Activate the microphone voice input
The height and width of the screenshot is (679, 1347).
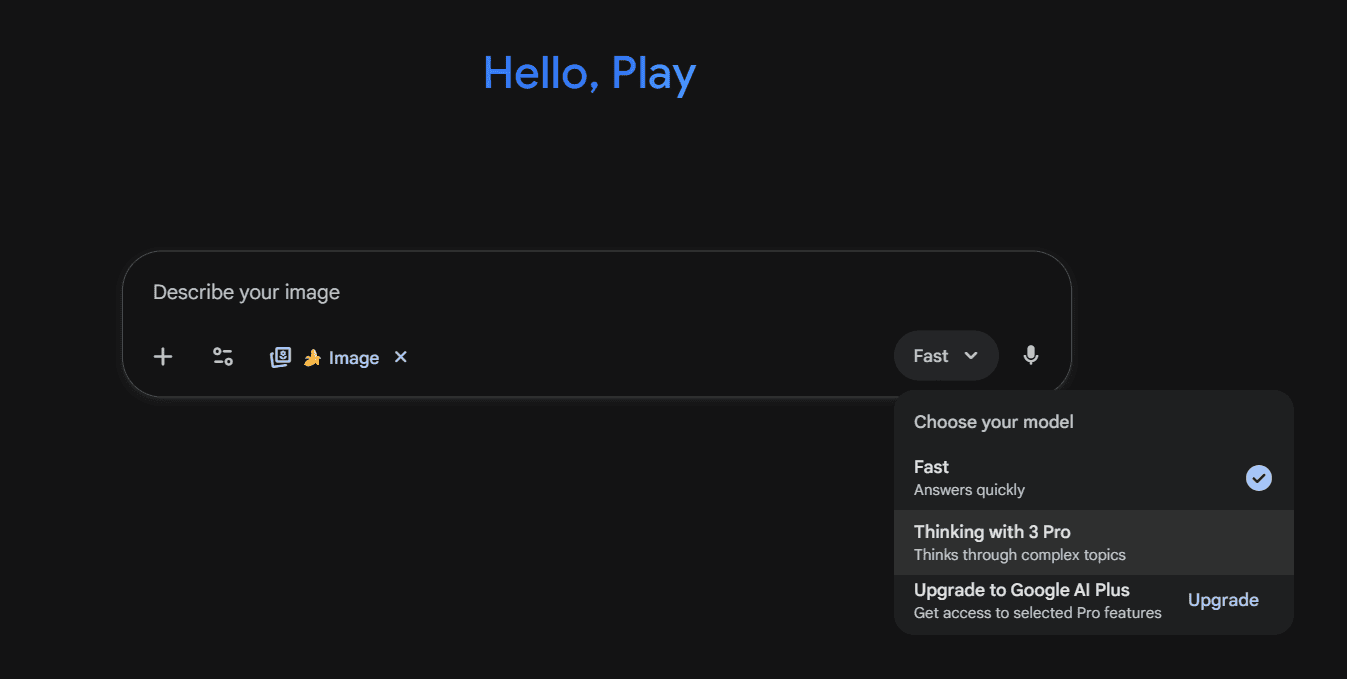click(1031, 355)
